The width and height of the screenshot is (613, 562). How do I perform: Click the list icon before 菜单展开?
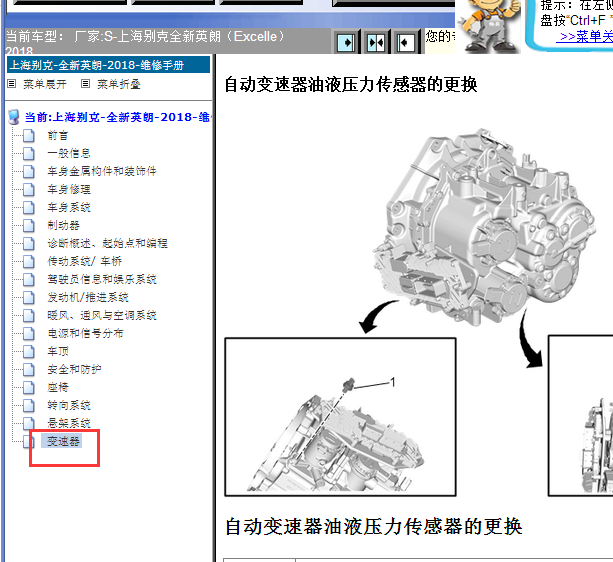(x=12, y=84)
